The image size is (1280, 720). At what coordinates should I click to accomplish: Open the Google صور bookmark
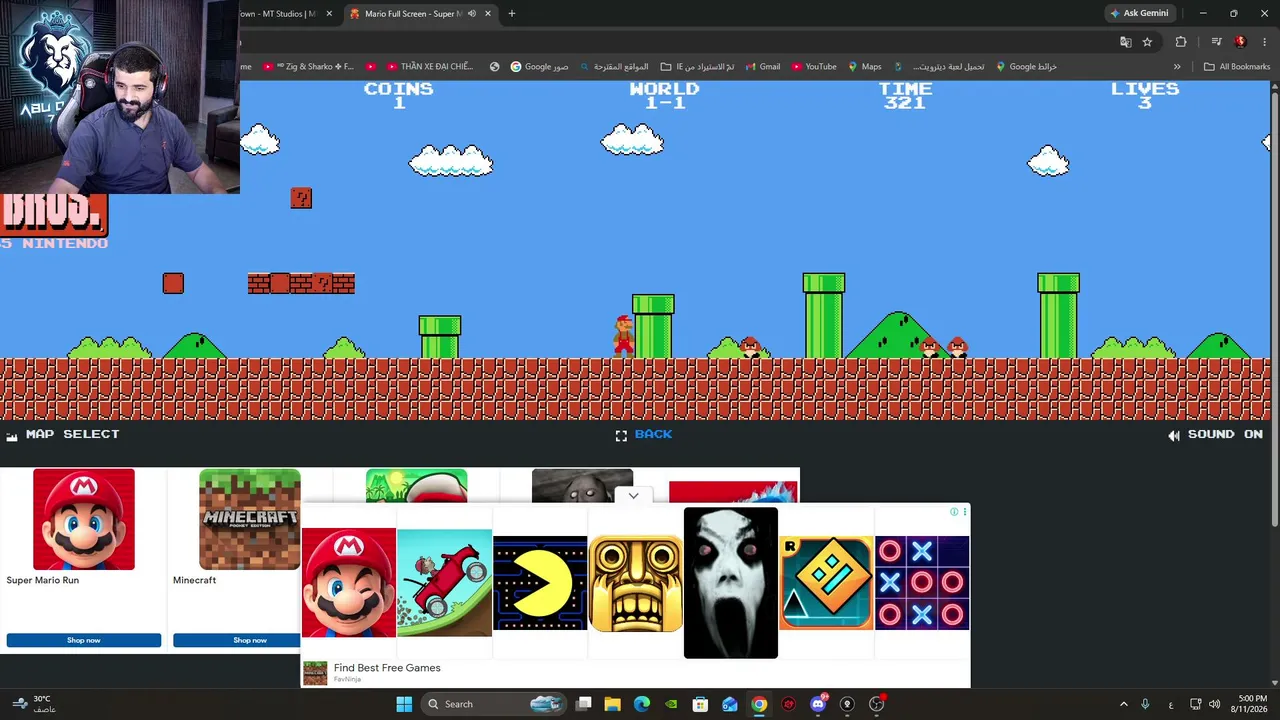[539, 67]
